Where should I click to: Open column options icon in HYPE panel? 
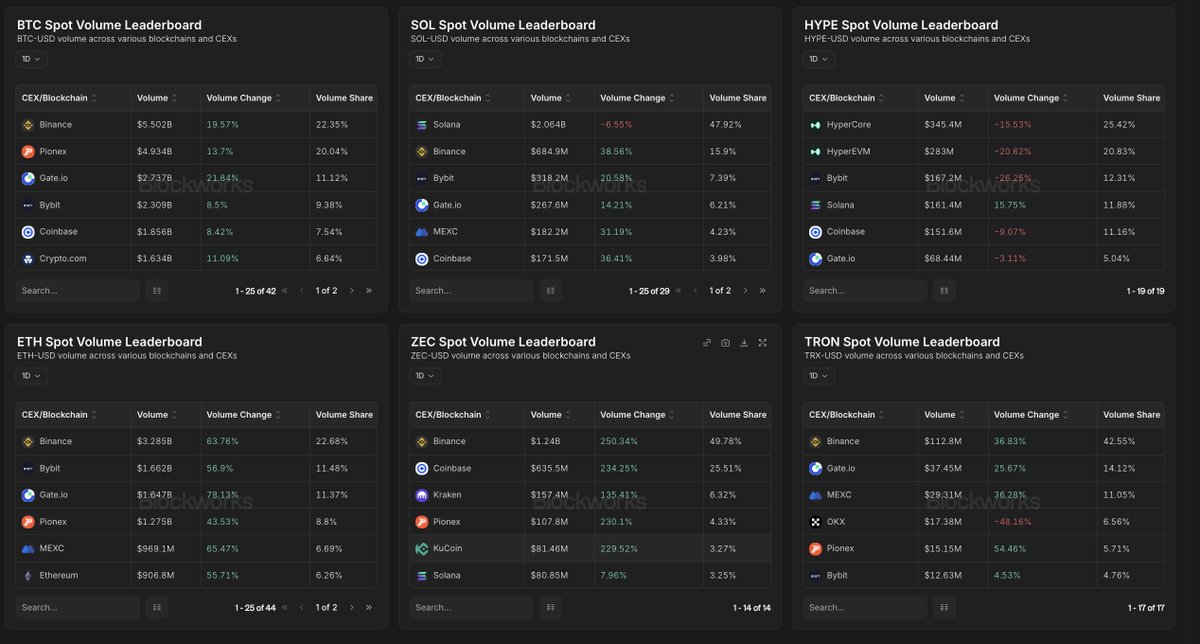tap(944, 291)
